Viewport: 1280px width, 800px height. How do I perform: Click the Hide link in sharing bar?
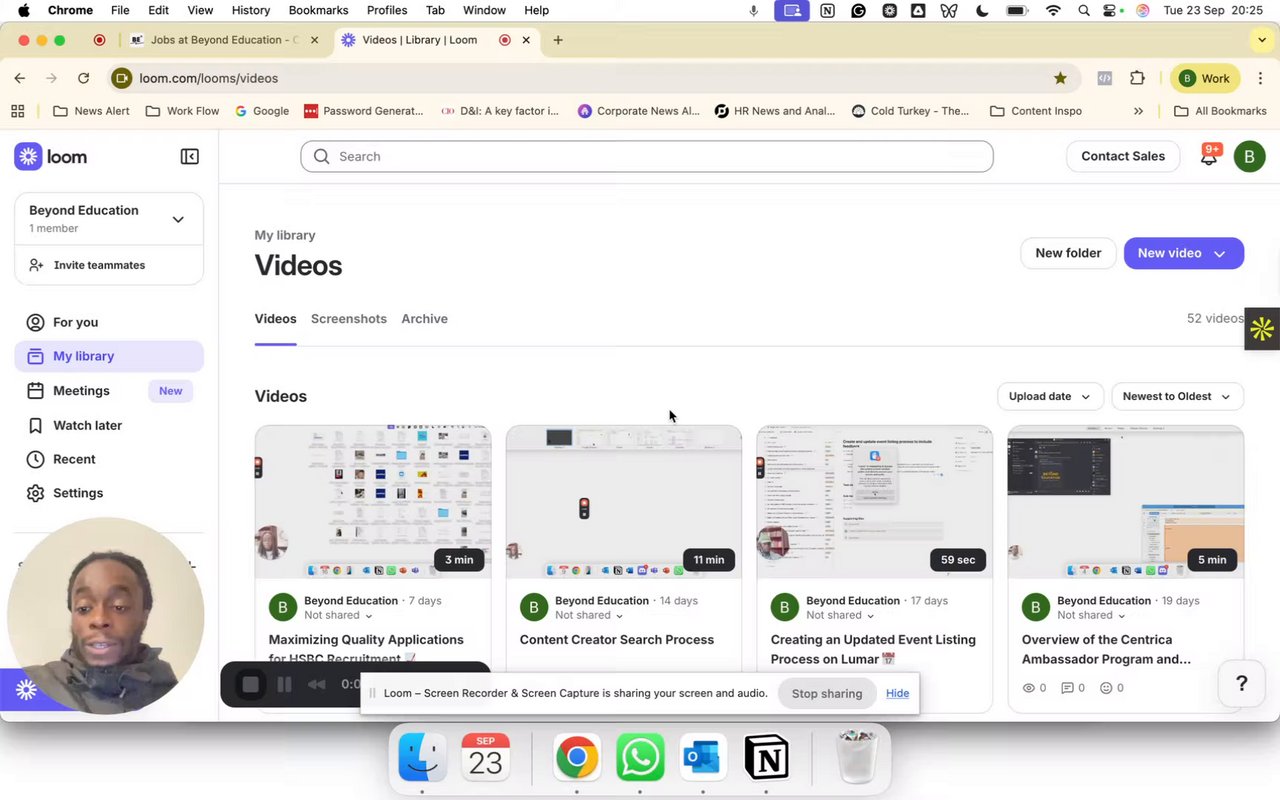(x=897, y=693)
